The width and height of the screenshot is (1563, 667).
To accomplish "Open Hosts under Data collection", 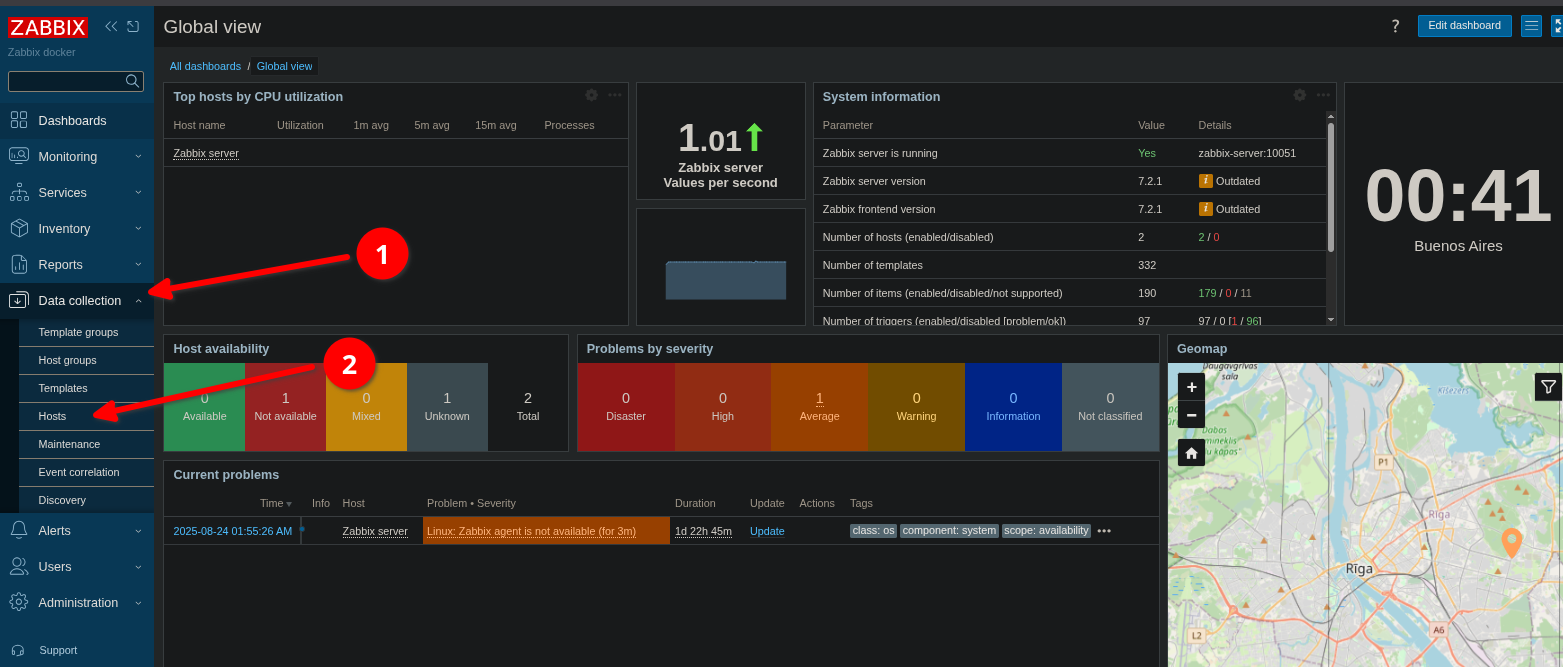I will point(52,416).
